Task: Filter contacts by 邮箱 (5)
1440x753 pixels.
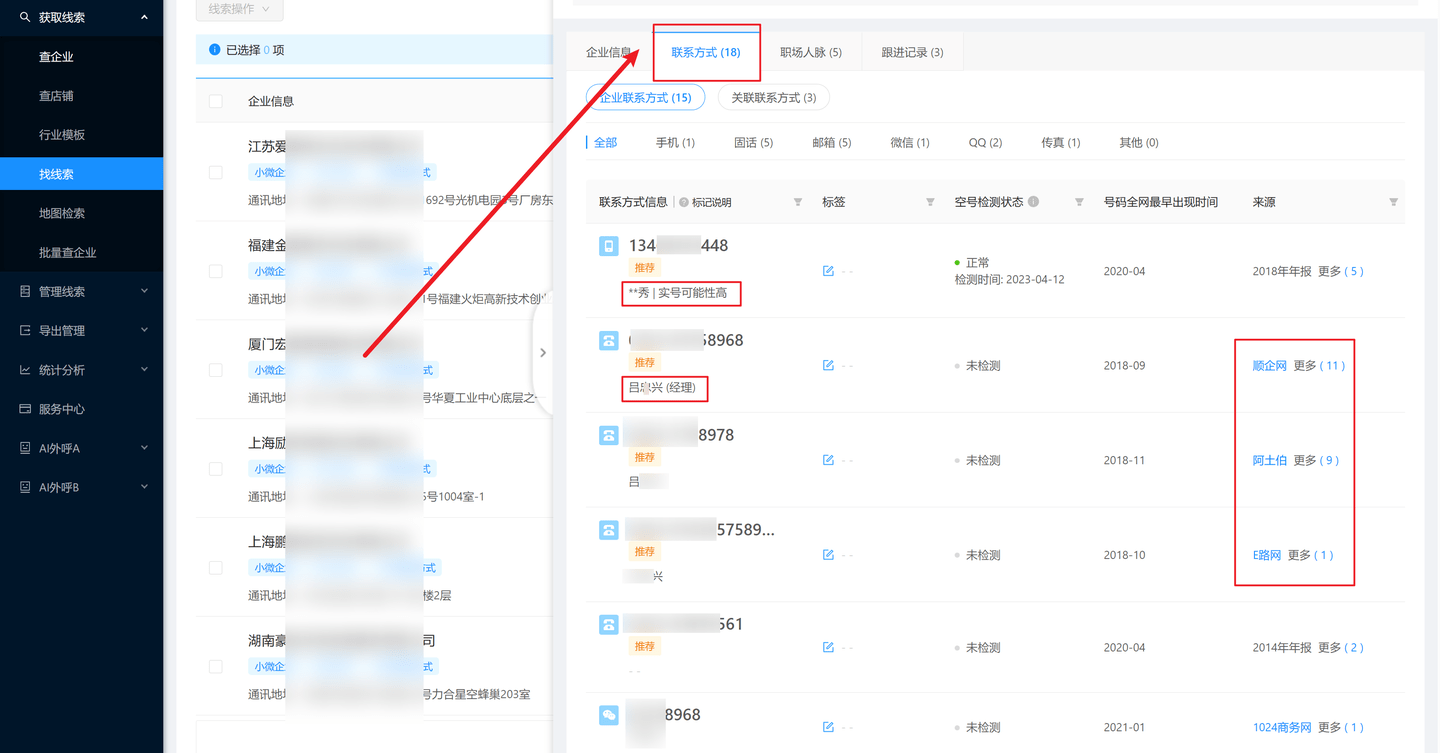Action: point(831,143)
